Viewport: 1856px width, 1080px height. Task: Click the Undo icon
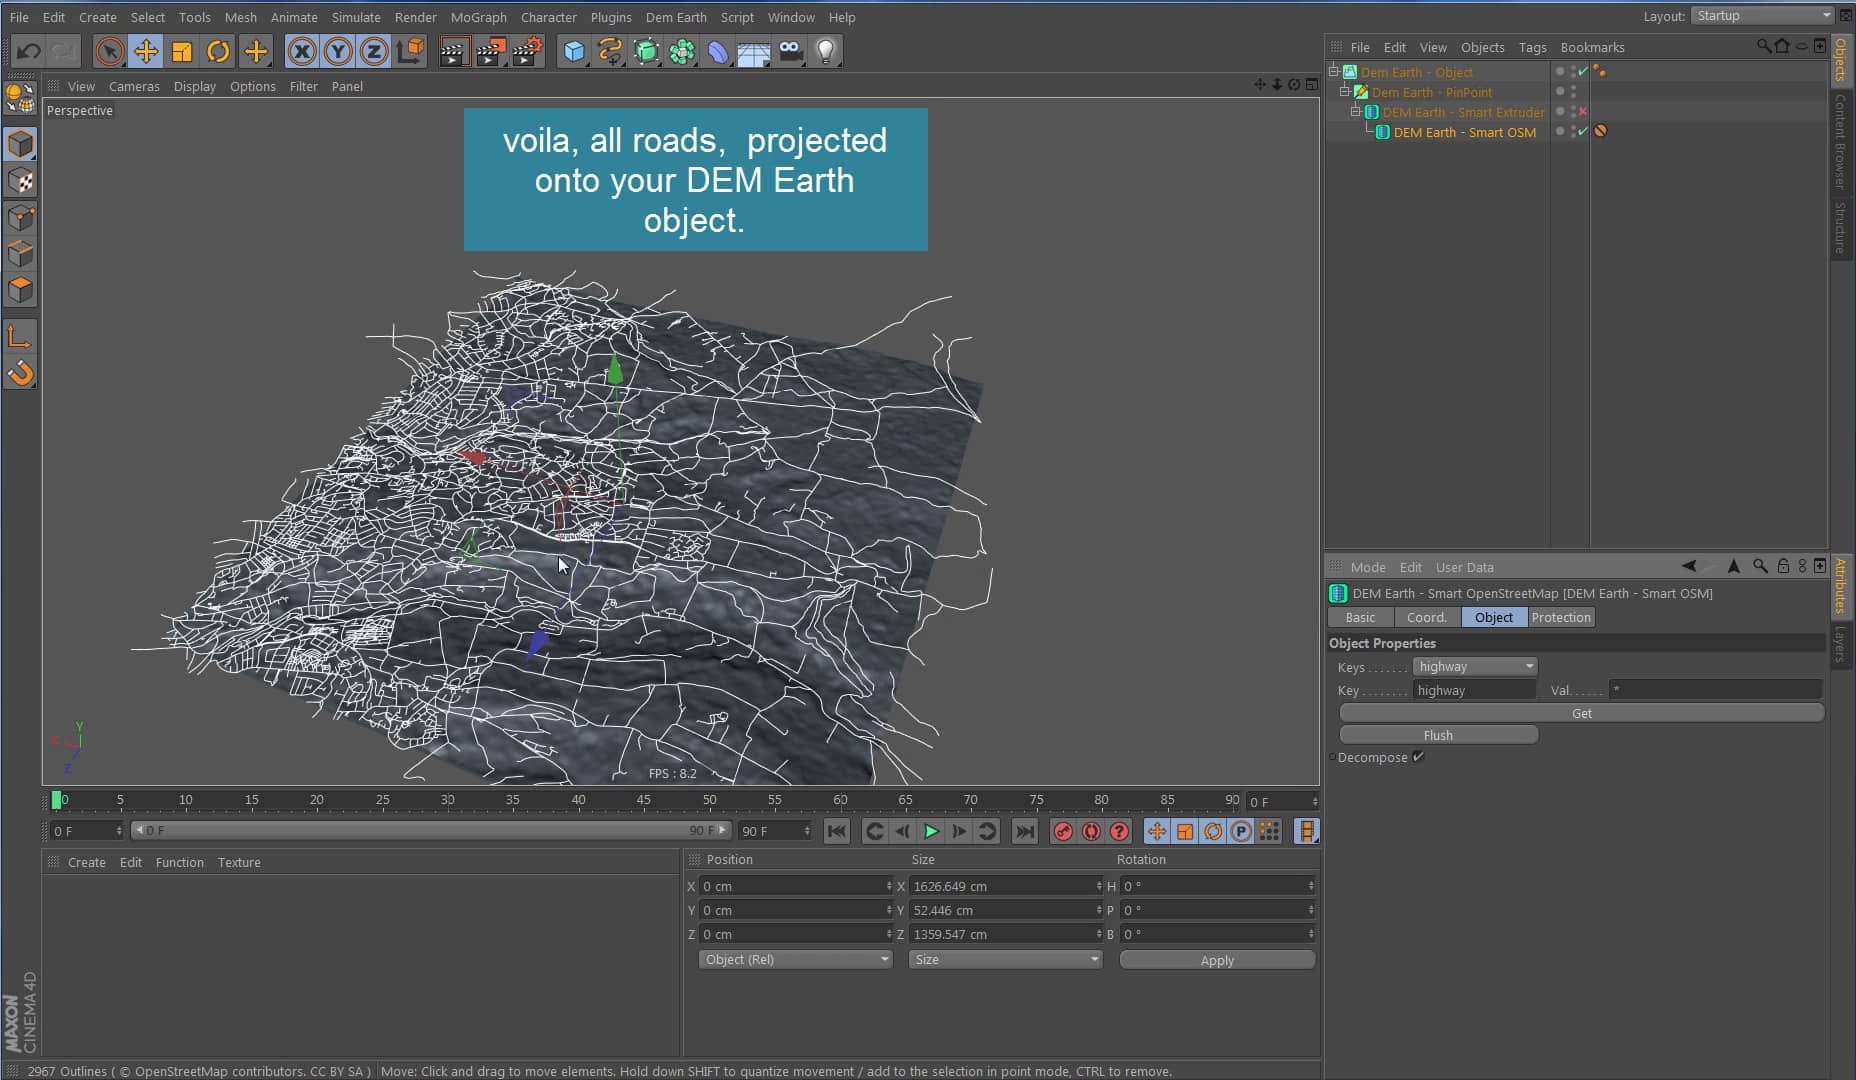point(27,50)
